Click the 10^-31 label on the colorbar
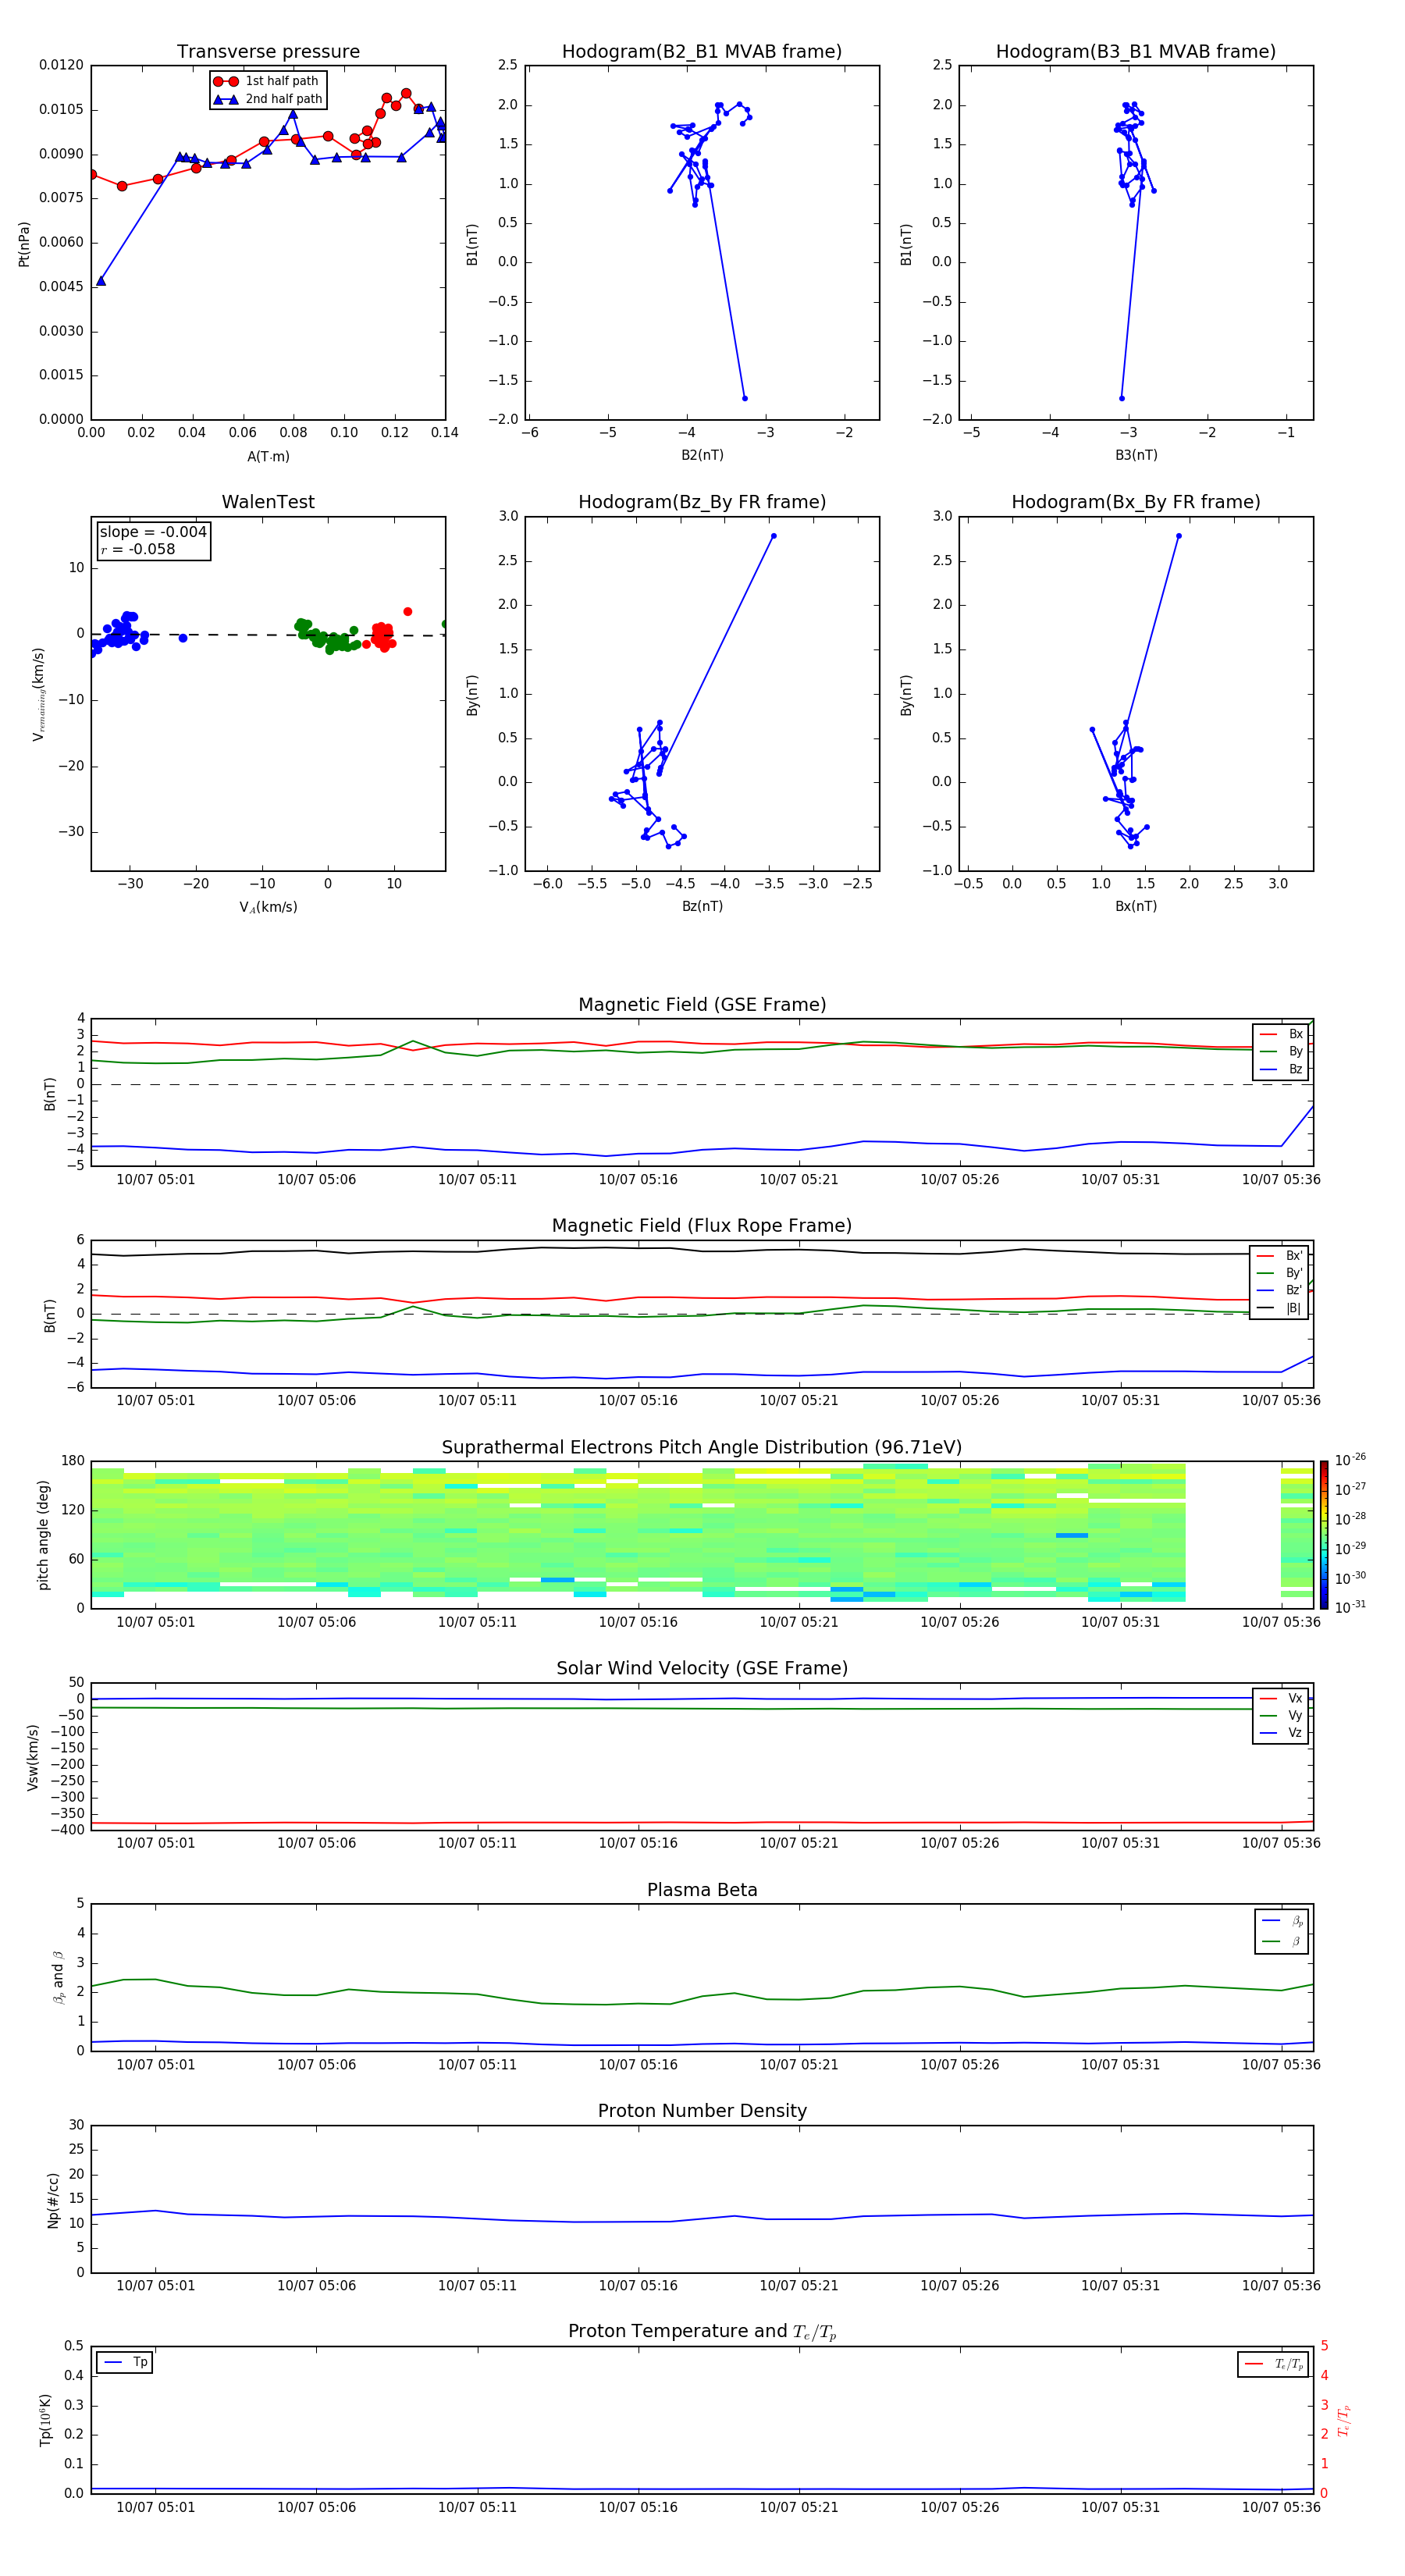 pos(1350,1607)
